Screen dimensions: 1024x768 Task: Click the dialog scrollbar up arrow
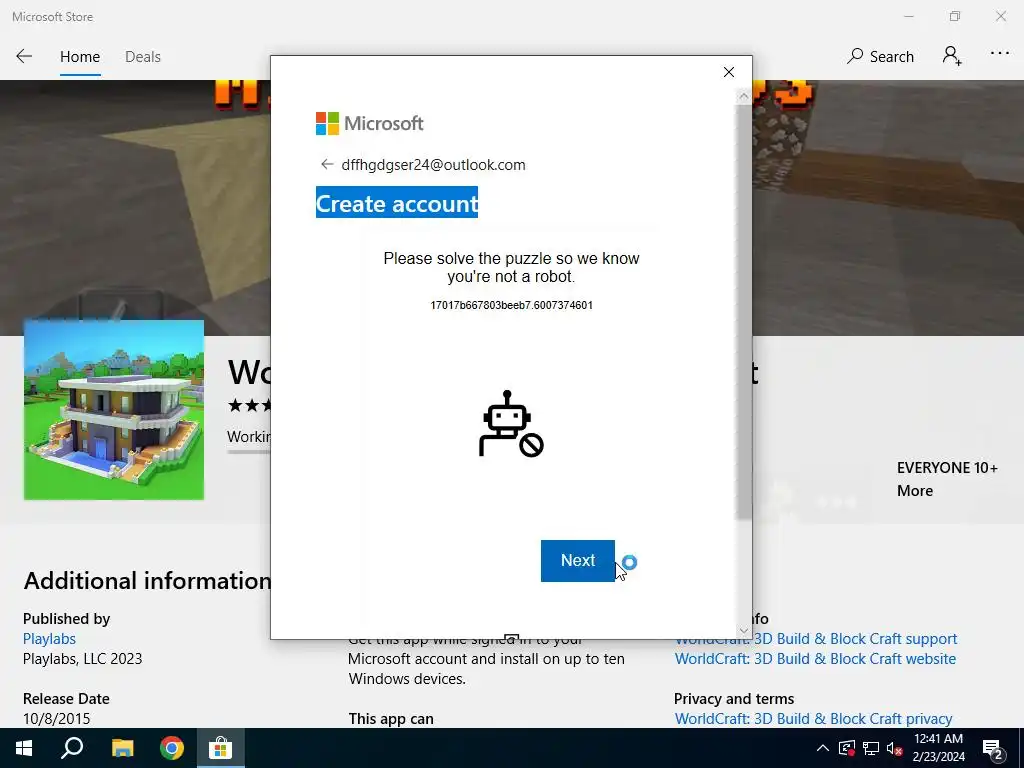click(744, 97)
